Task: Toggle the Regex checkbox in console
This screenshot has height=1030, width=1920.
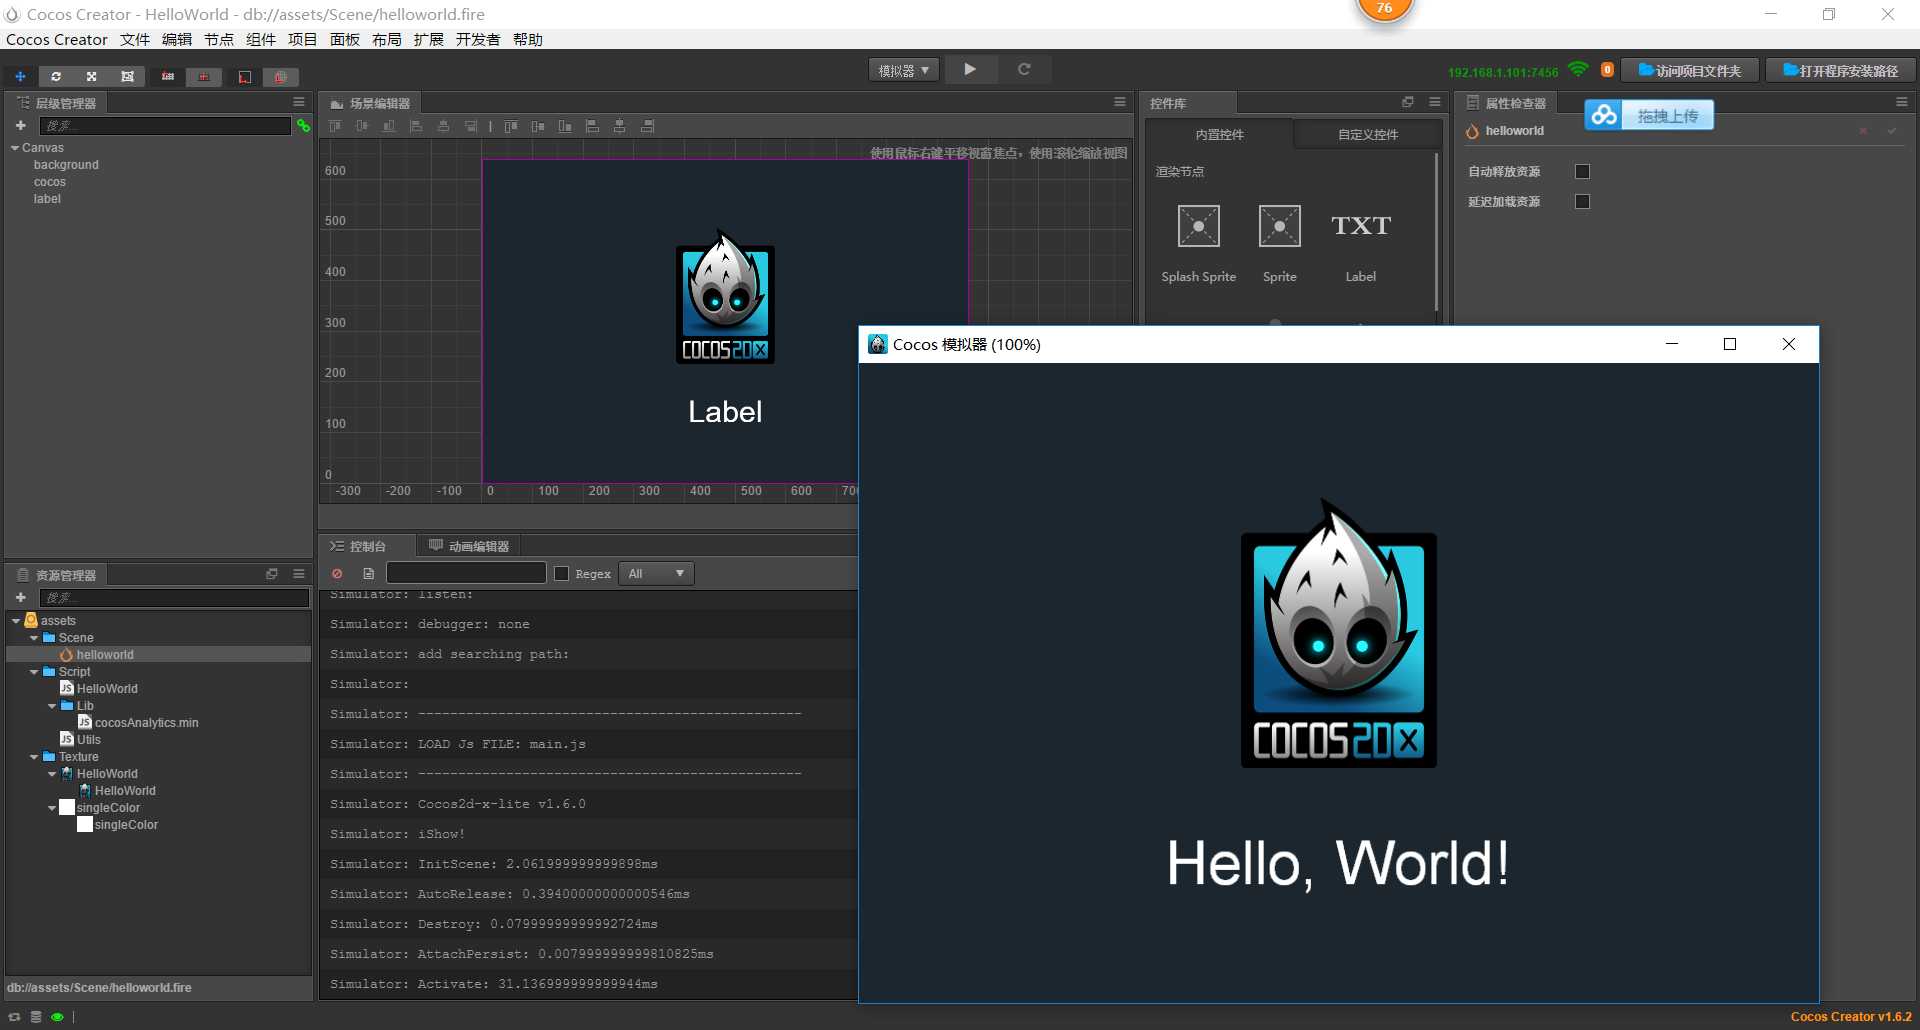Action: [562, 574]
